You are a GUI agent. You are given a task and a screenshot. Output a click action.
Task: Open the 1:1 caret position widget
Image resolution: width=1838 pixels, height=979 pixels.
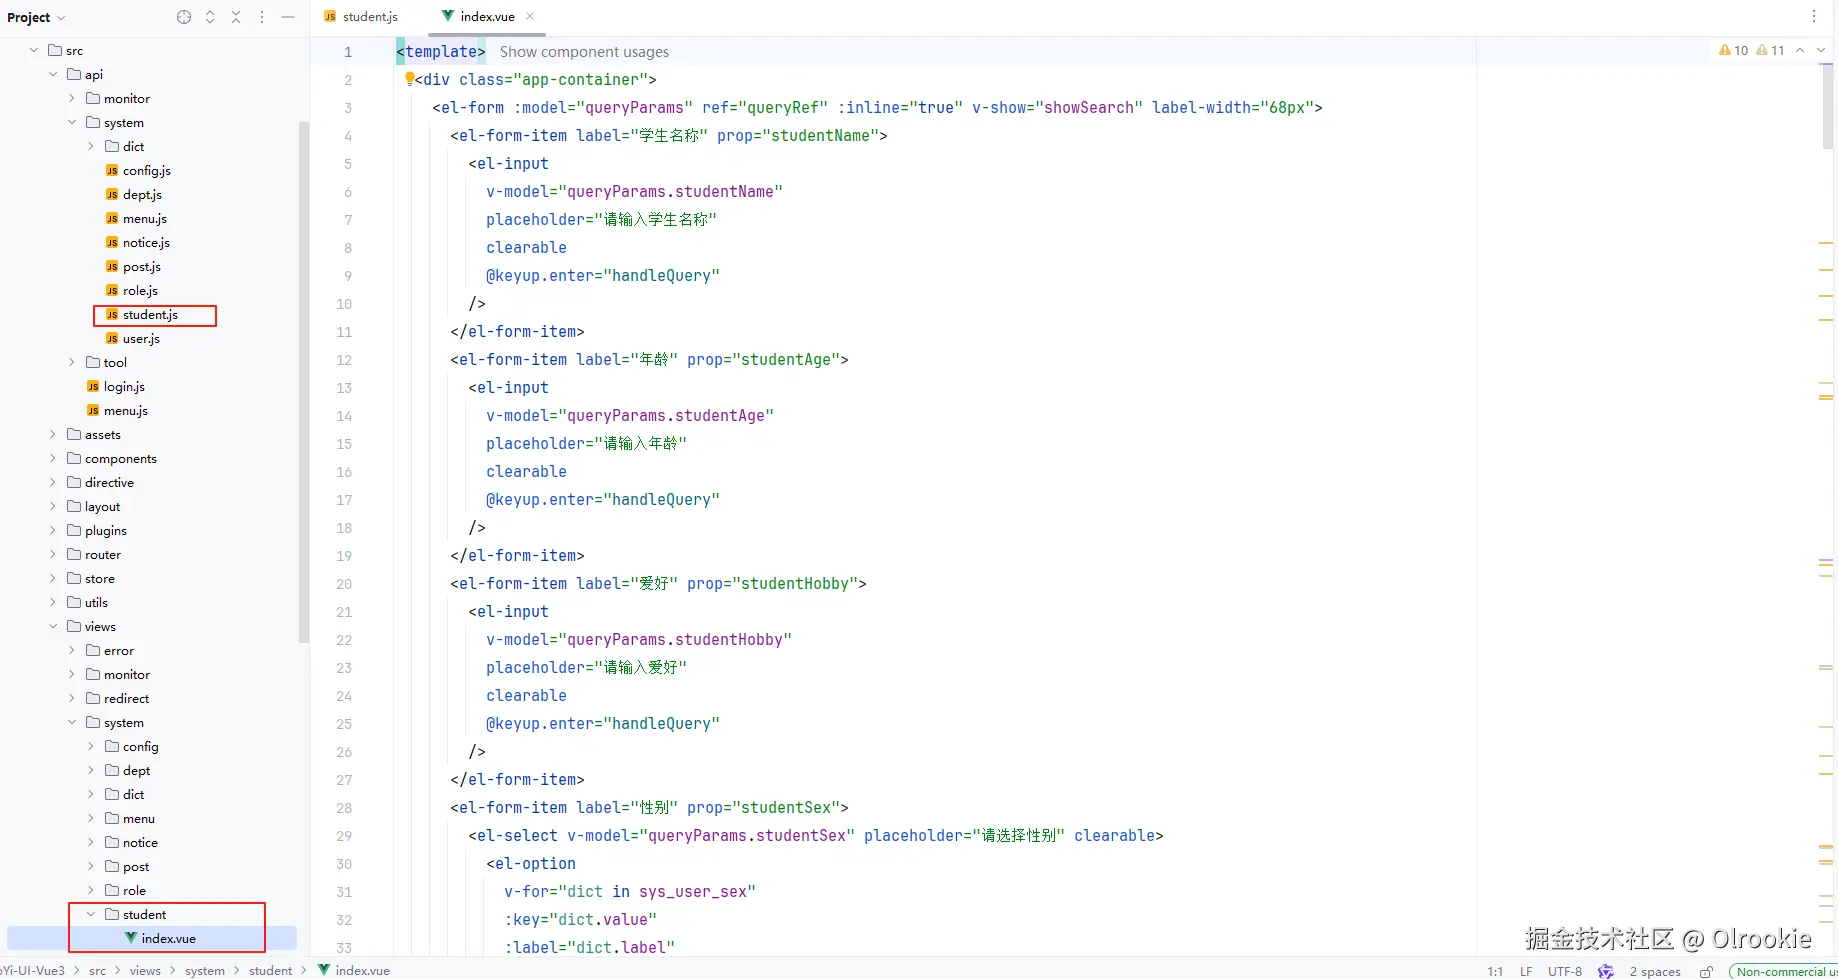tap(1495, 971)
